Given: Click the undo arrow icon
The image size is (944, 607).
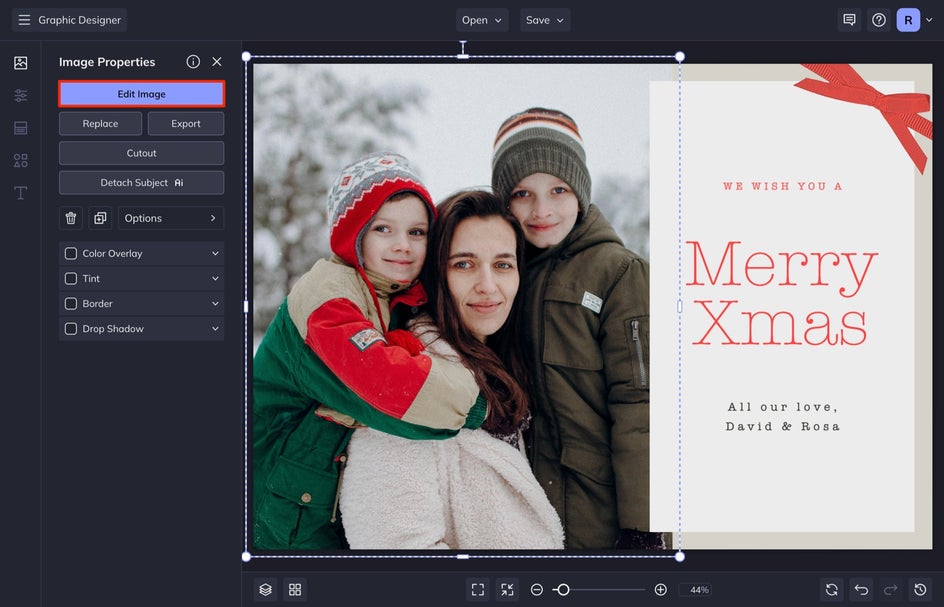Looking at the screenshot, I should pyautogui.click(x=861, y=590).
